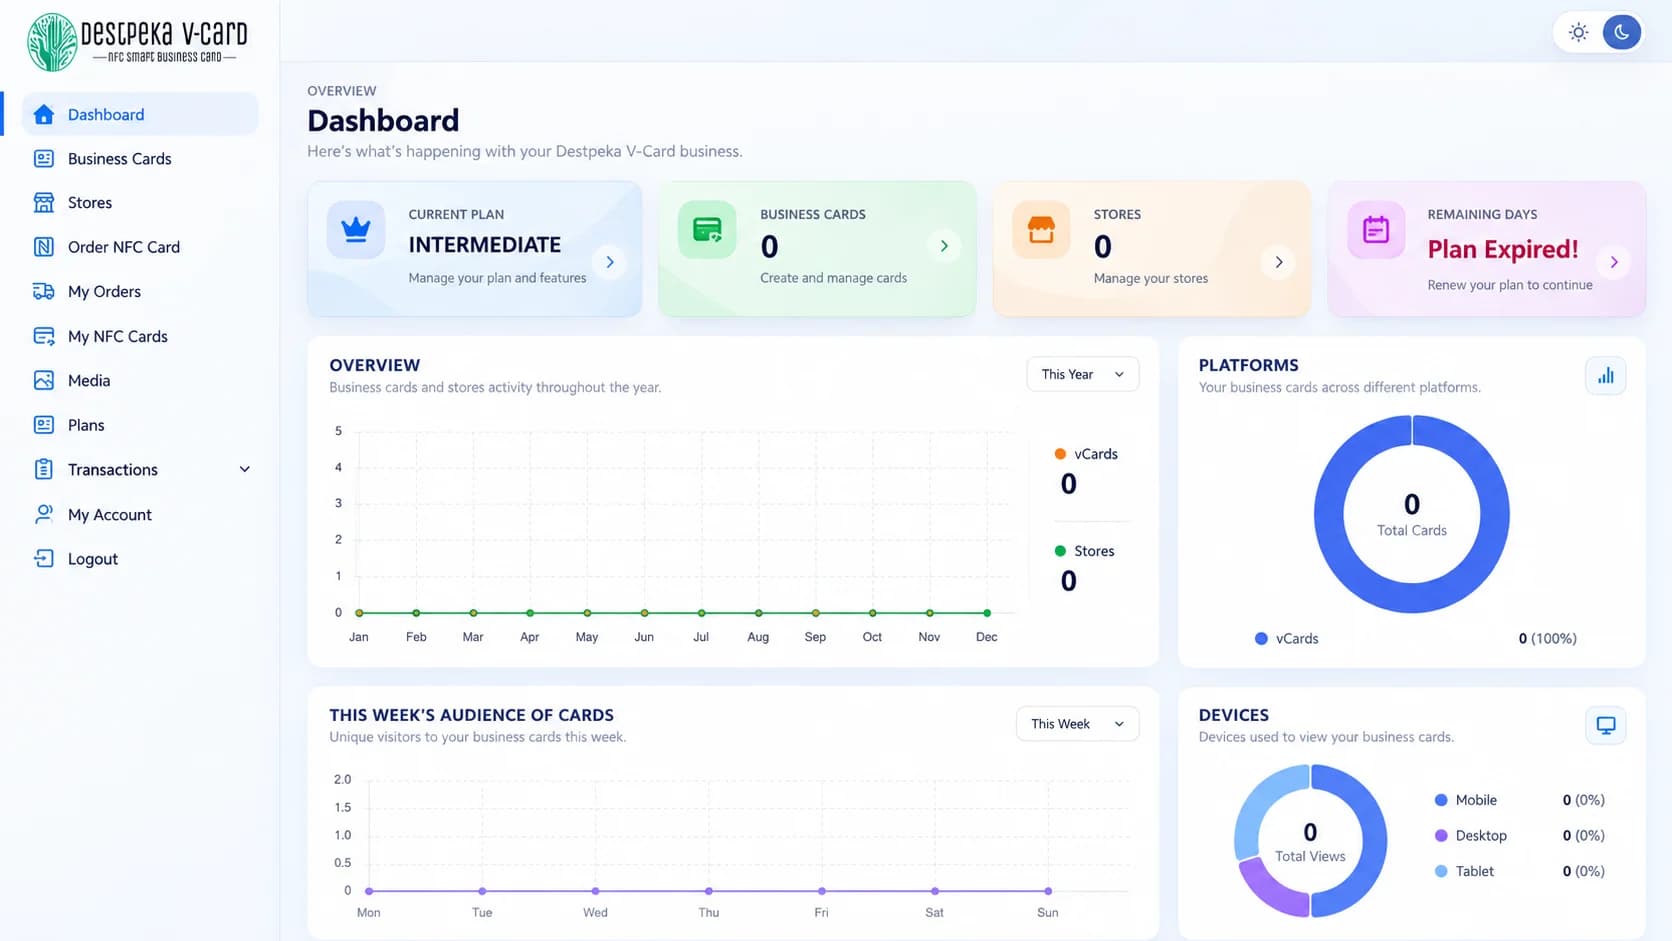1672x941 pixels.
Task: Click the My Account person icon
Action: point(43,514)
